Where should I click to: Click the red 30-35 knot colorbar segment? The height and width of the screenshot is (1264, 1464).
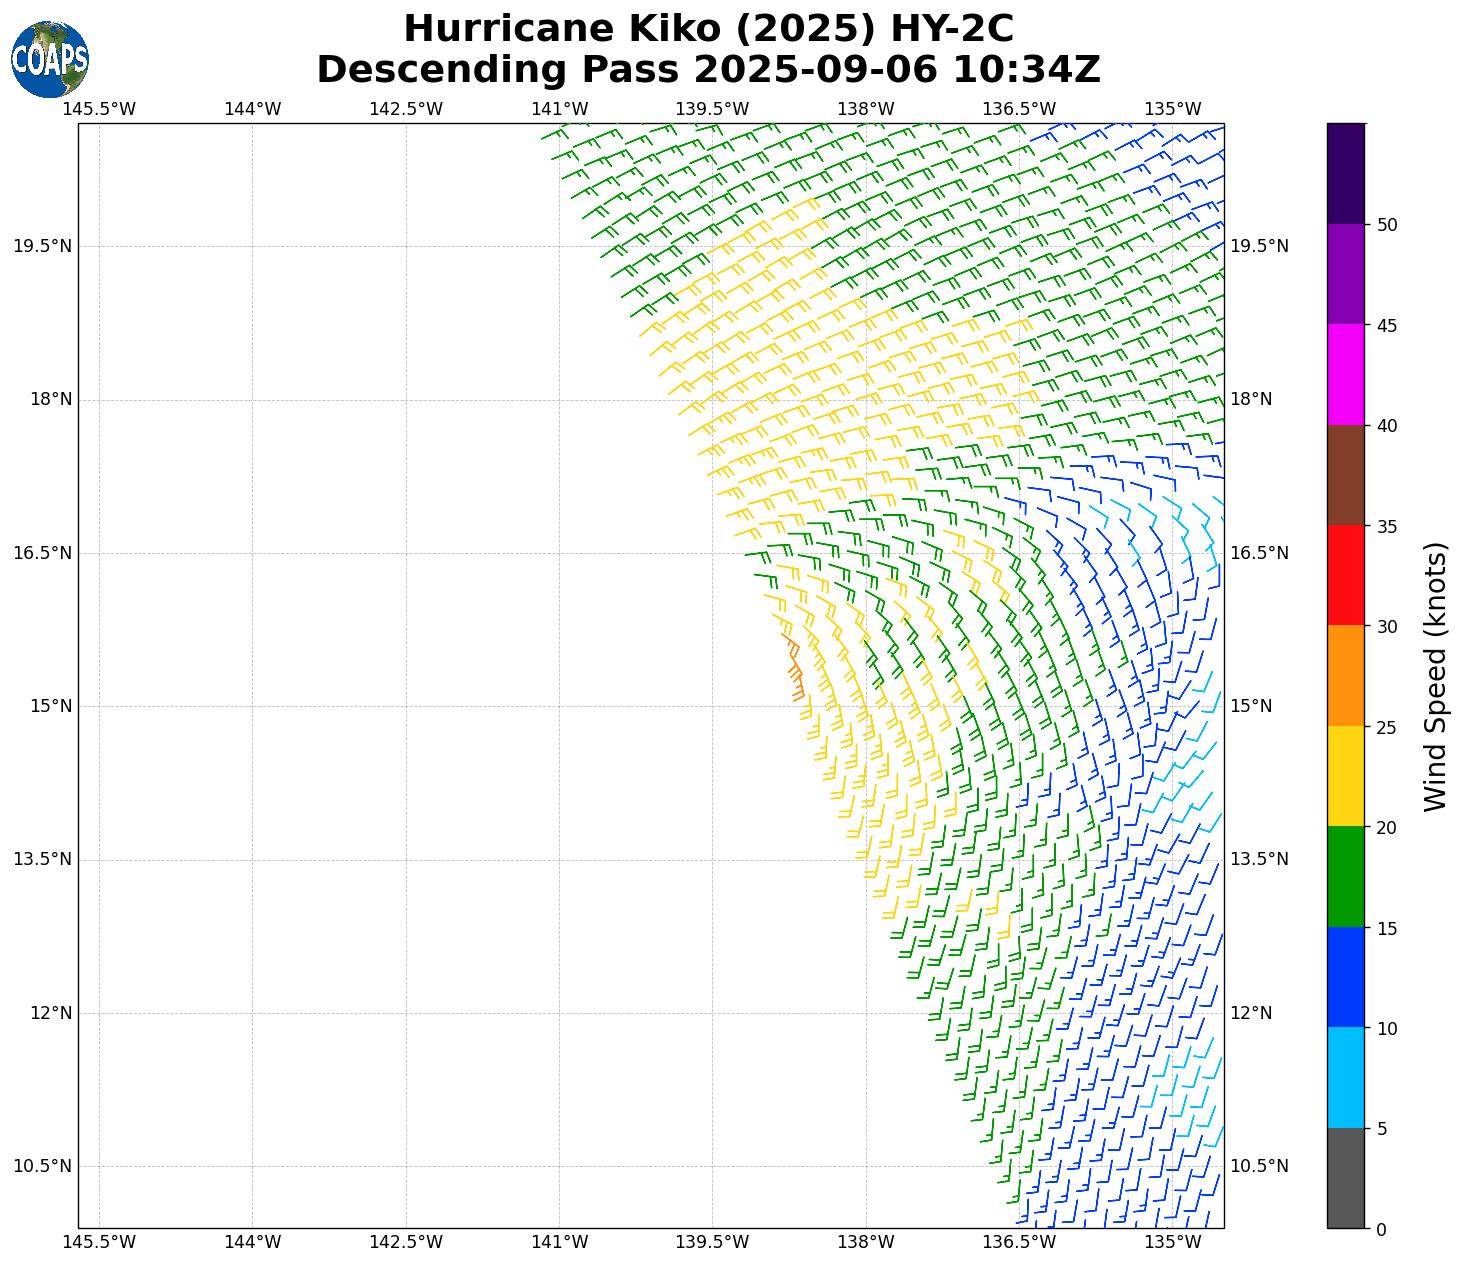(x=1345, y=575)
